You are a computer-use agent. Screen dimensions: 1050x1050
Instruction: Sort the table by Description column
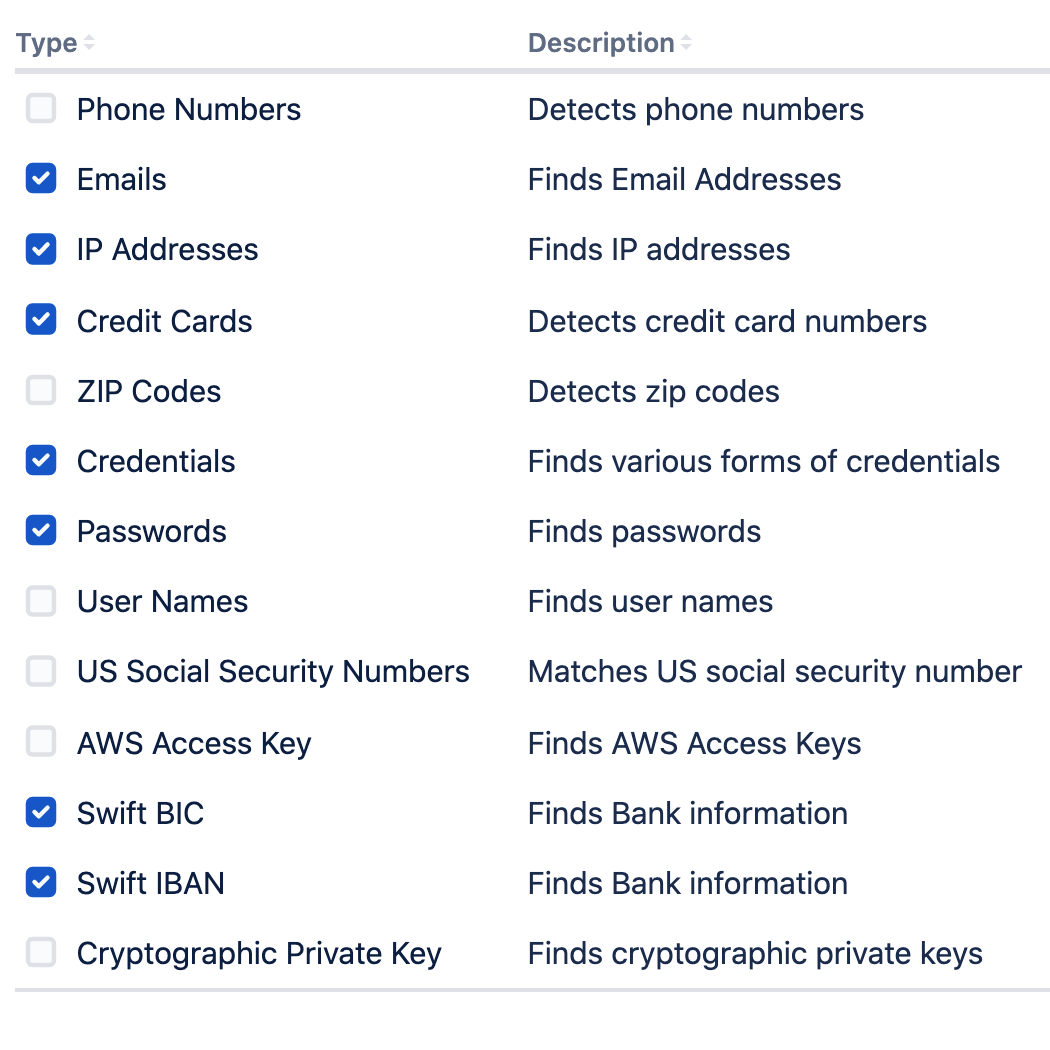click(601, 43)
